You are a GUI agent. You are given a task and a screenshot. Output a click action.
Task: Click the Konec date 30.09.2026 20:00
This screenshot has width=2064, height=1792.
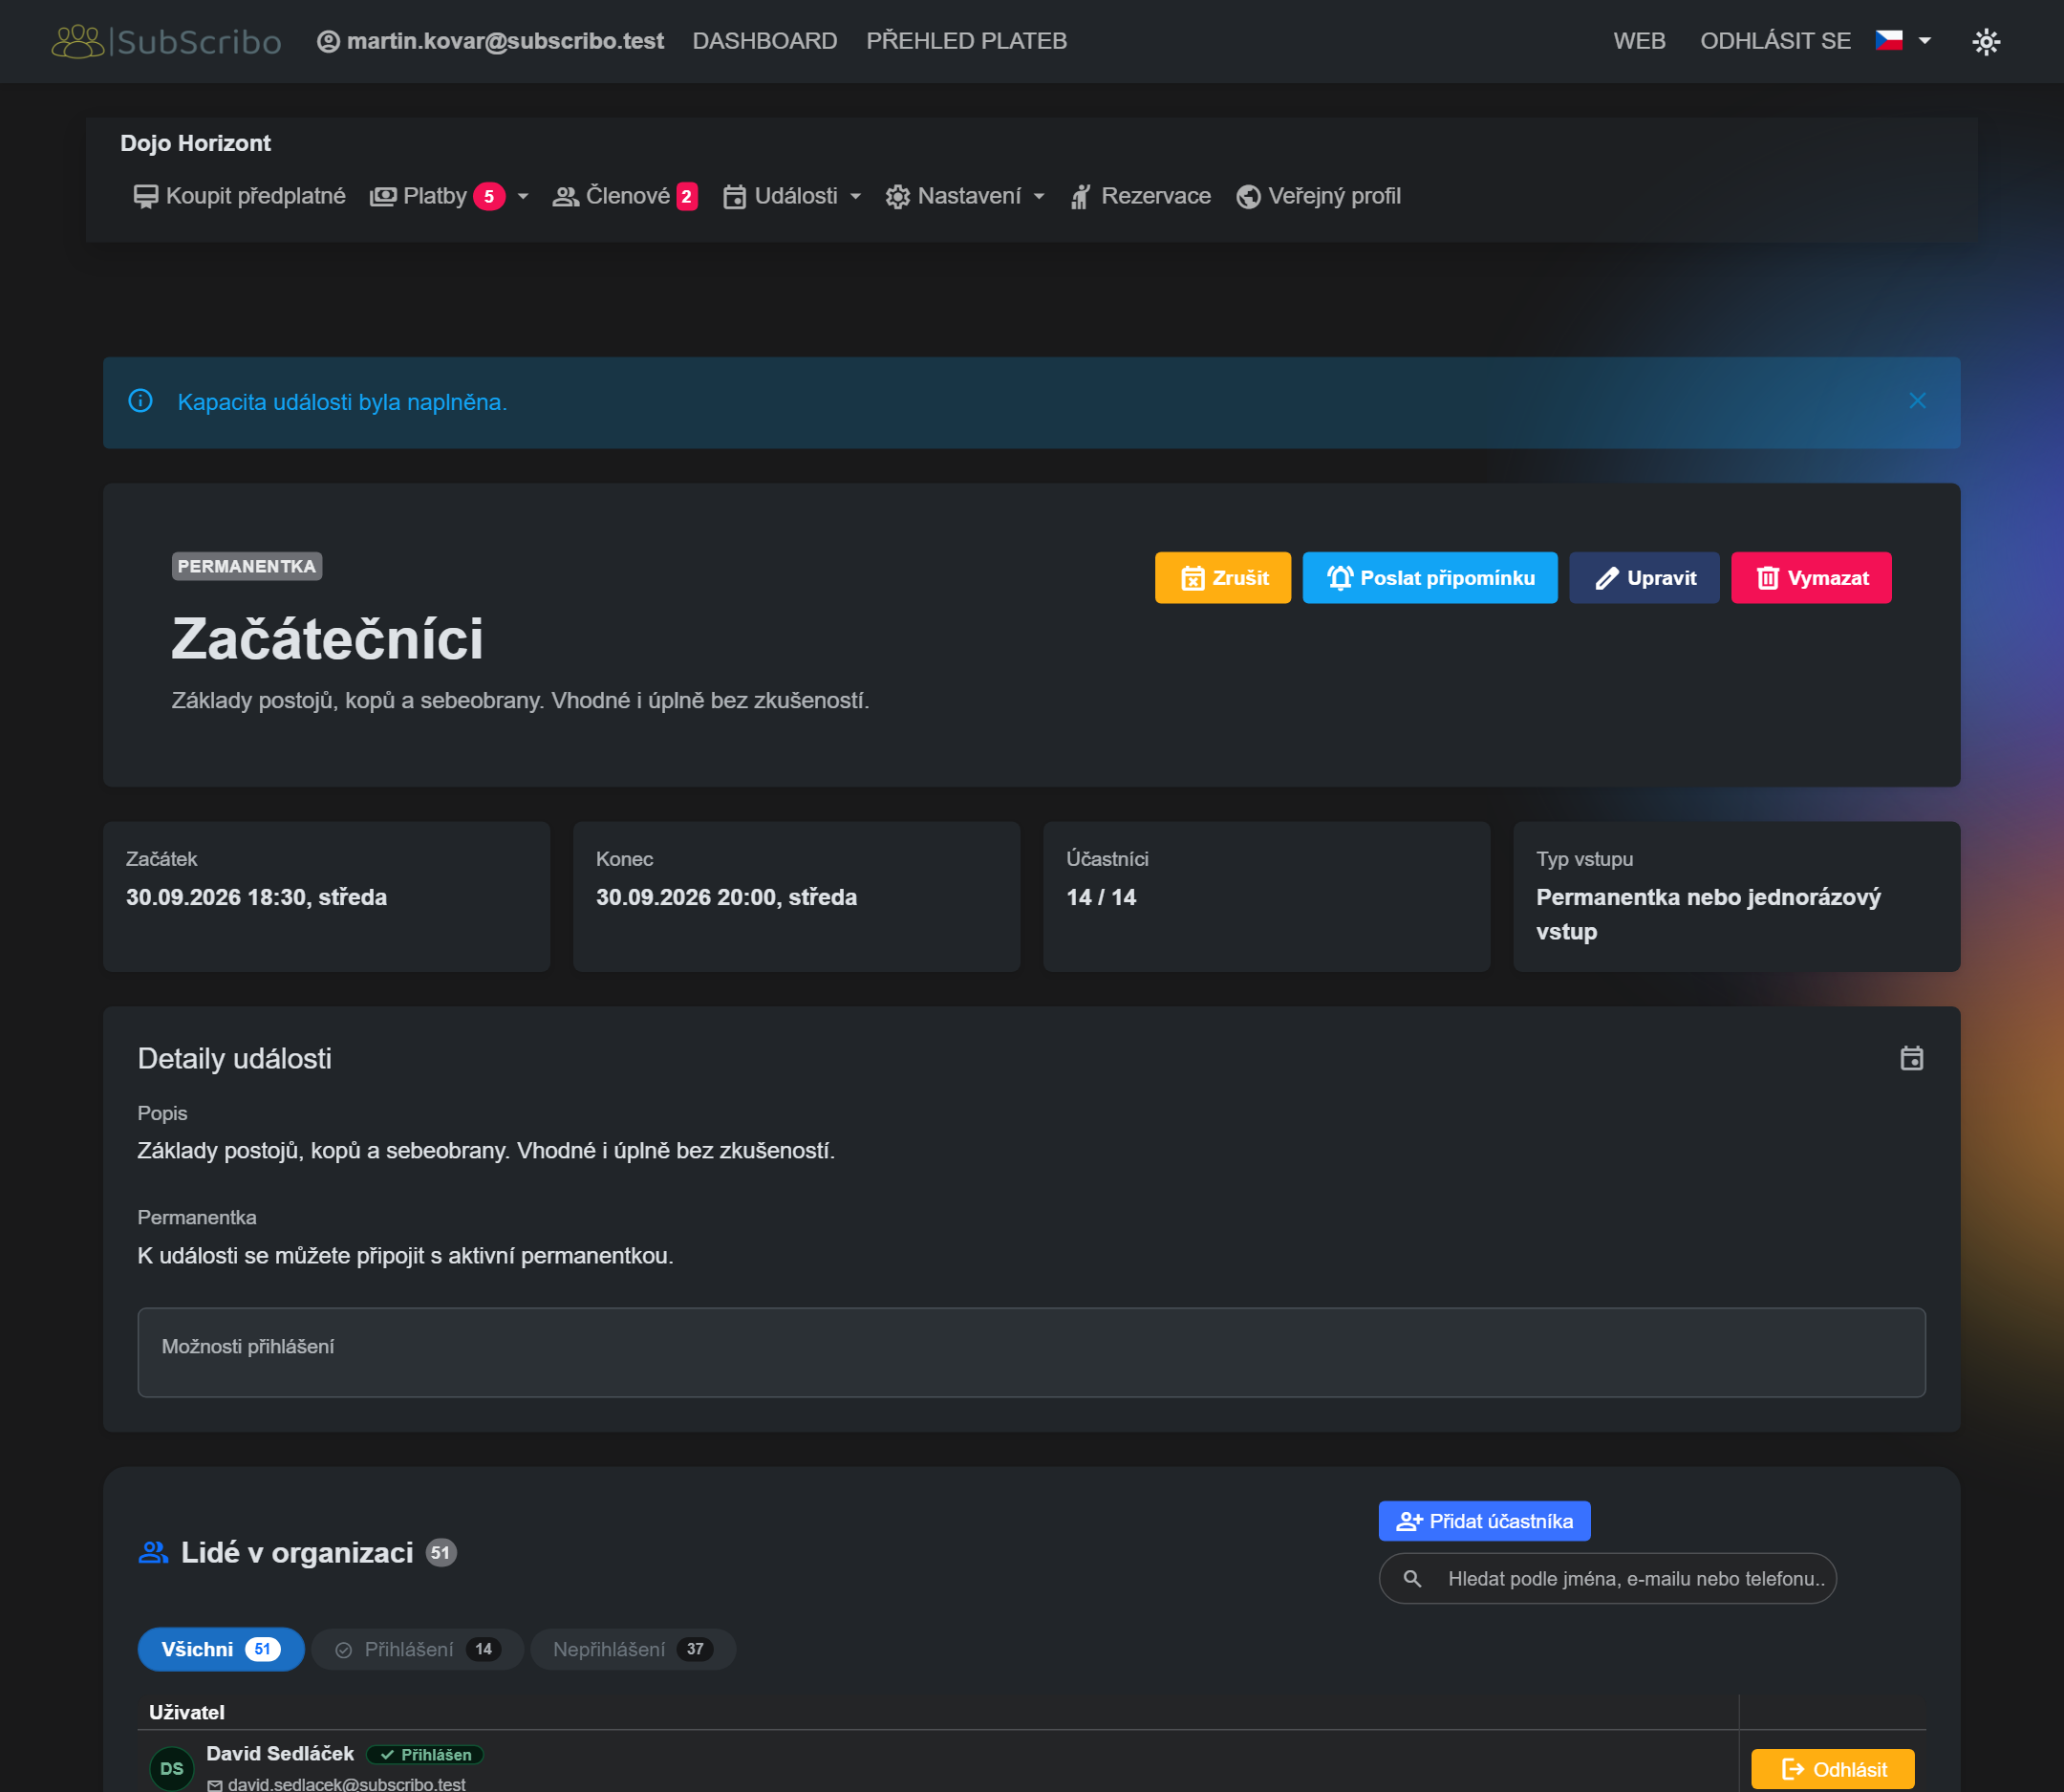pos(726,897)
